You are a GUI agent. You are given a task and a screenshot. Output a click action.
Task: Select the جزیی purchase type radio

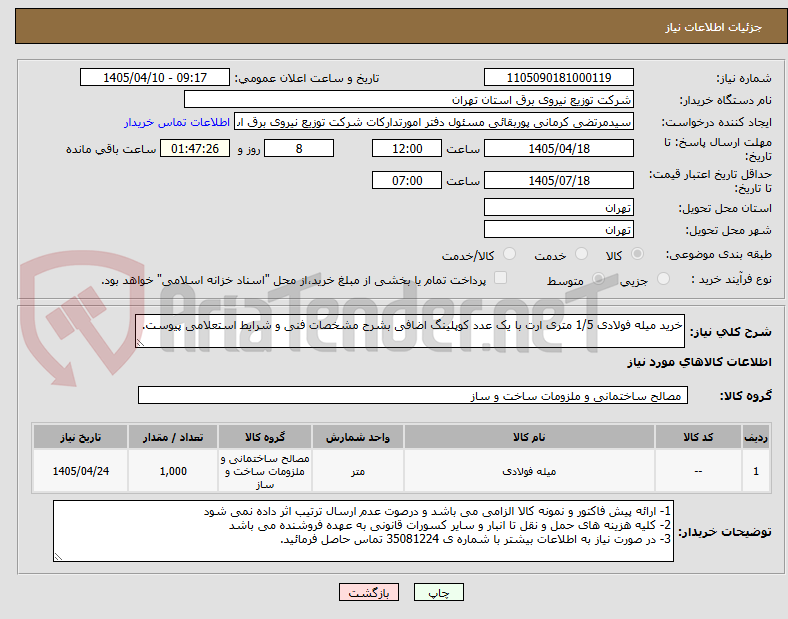663,279
